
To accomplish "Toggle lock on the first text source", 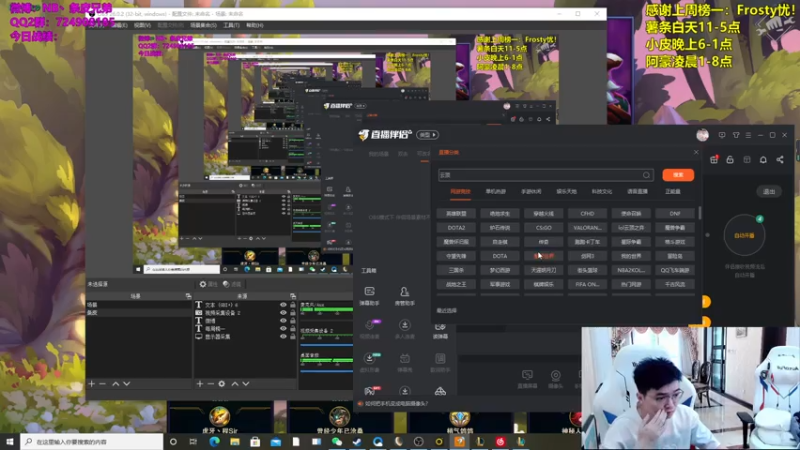I will [x=293, y=305].
